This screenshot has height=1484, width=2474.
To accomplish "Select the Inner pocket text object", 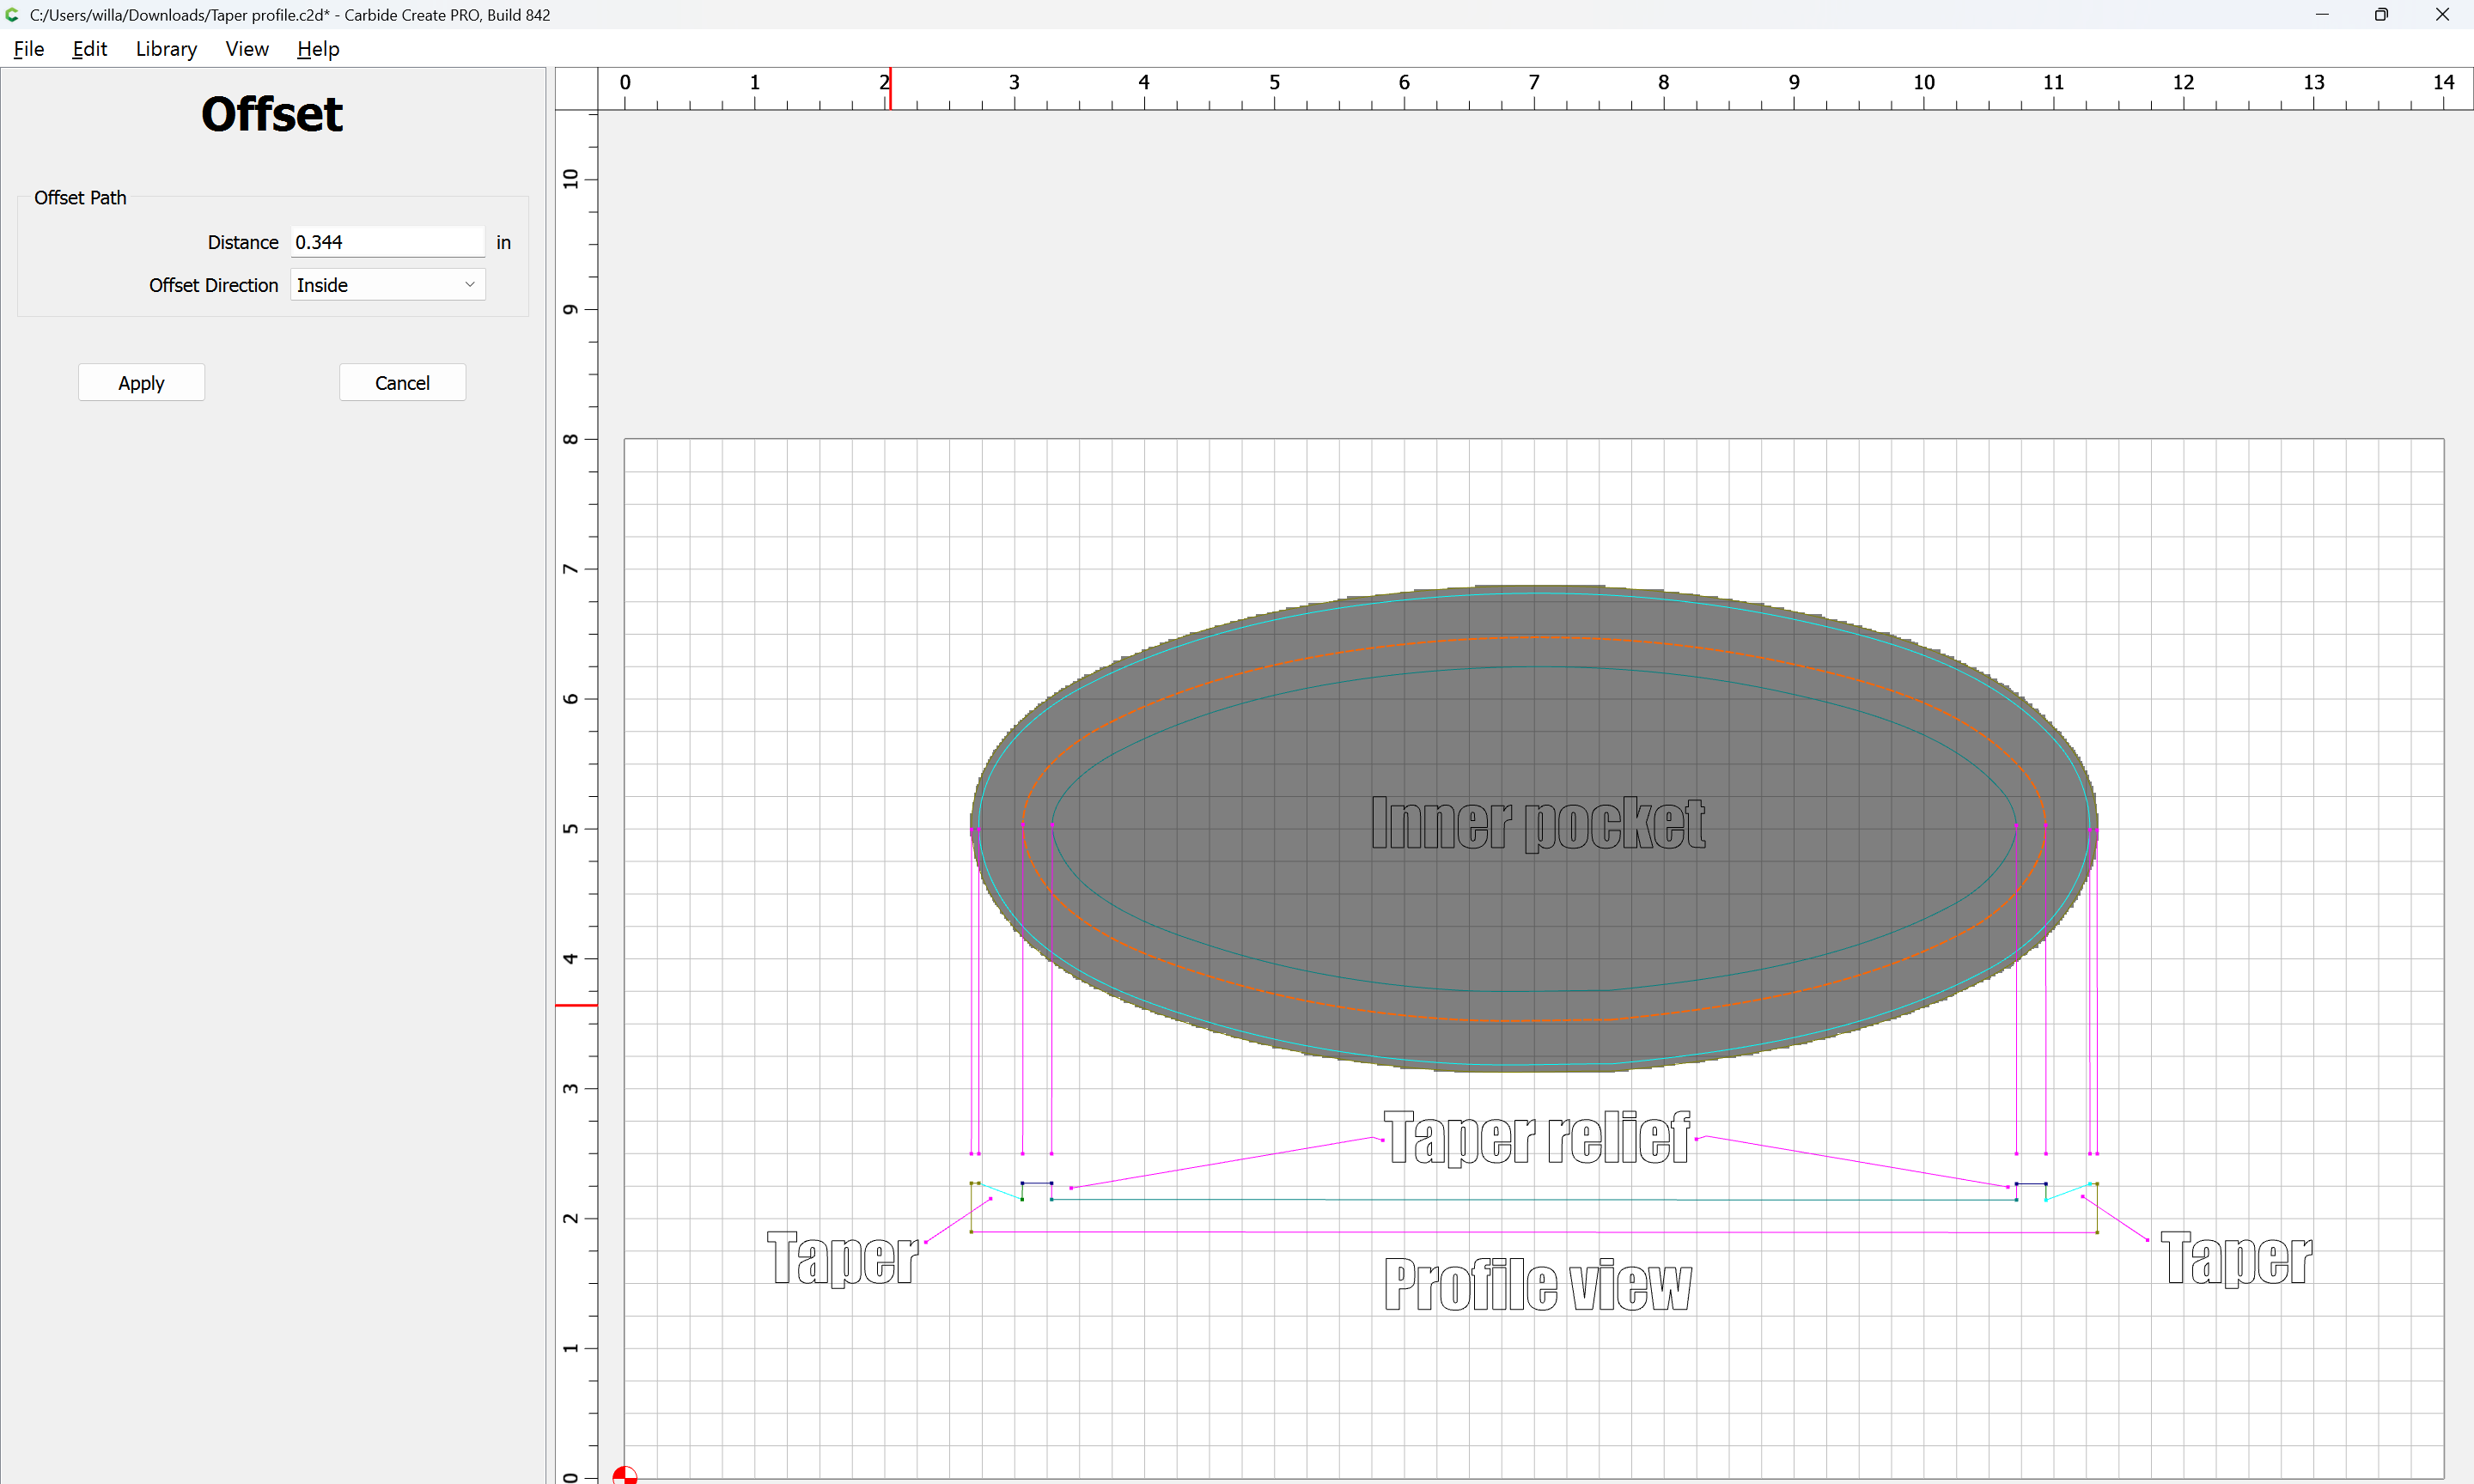I will click(x=1537, y=824).
